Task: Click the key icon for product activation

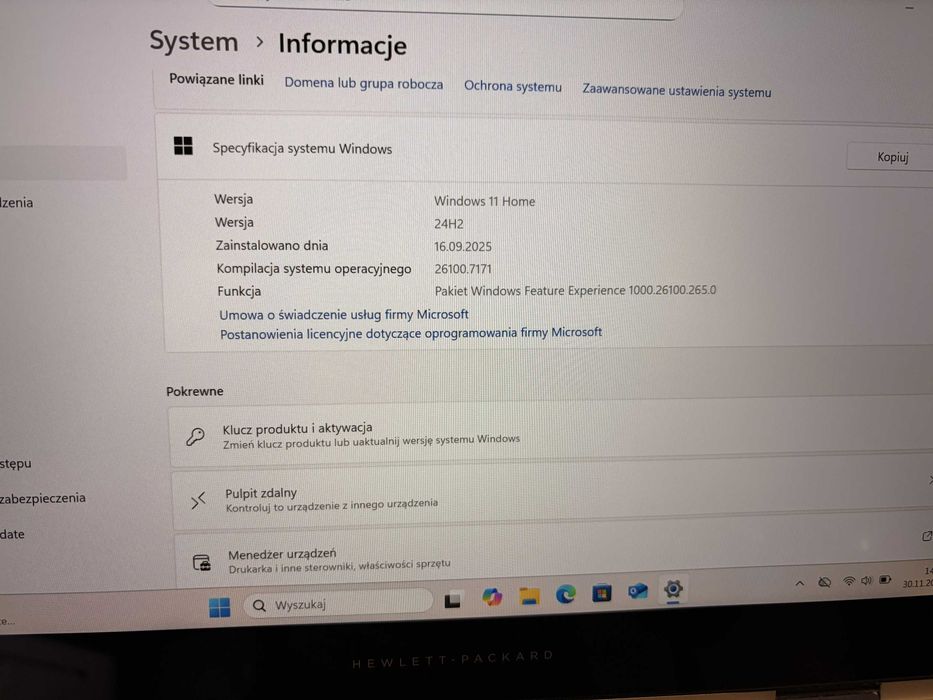Action: [195, 436]
